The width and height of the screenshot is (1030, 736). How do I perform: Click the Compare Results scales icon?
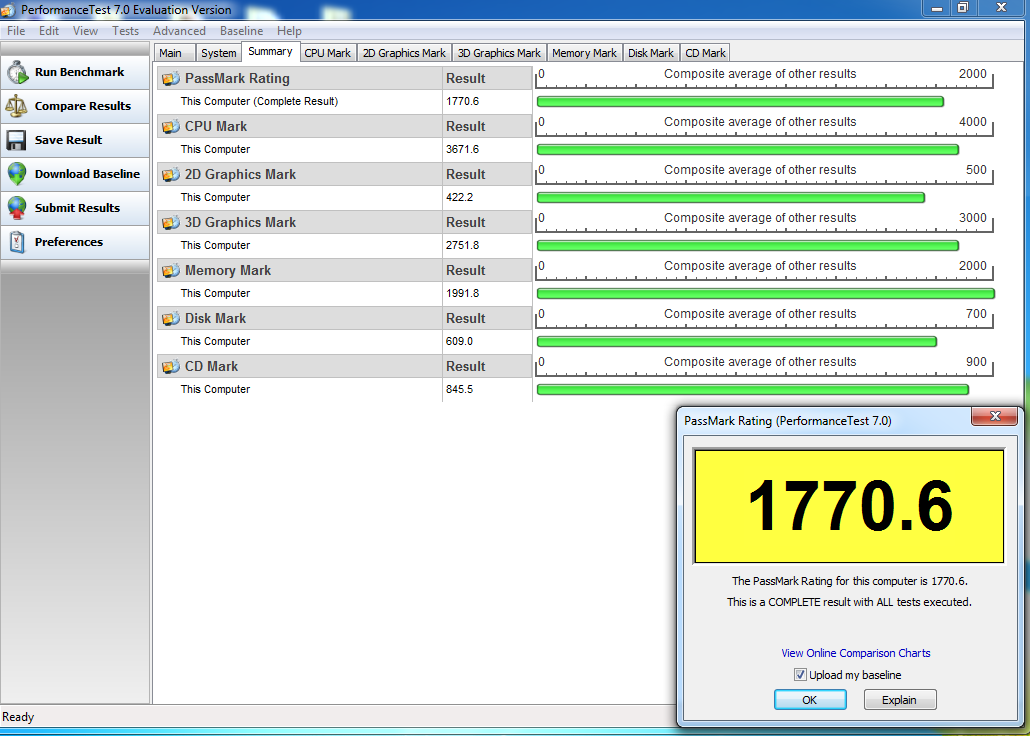click(17, 106)
